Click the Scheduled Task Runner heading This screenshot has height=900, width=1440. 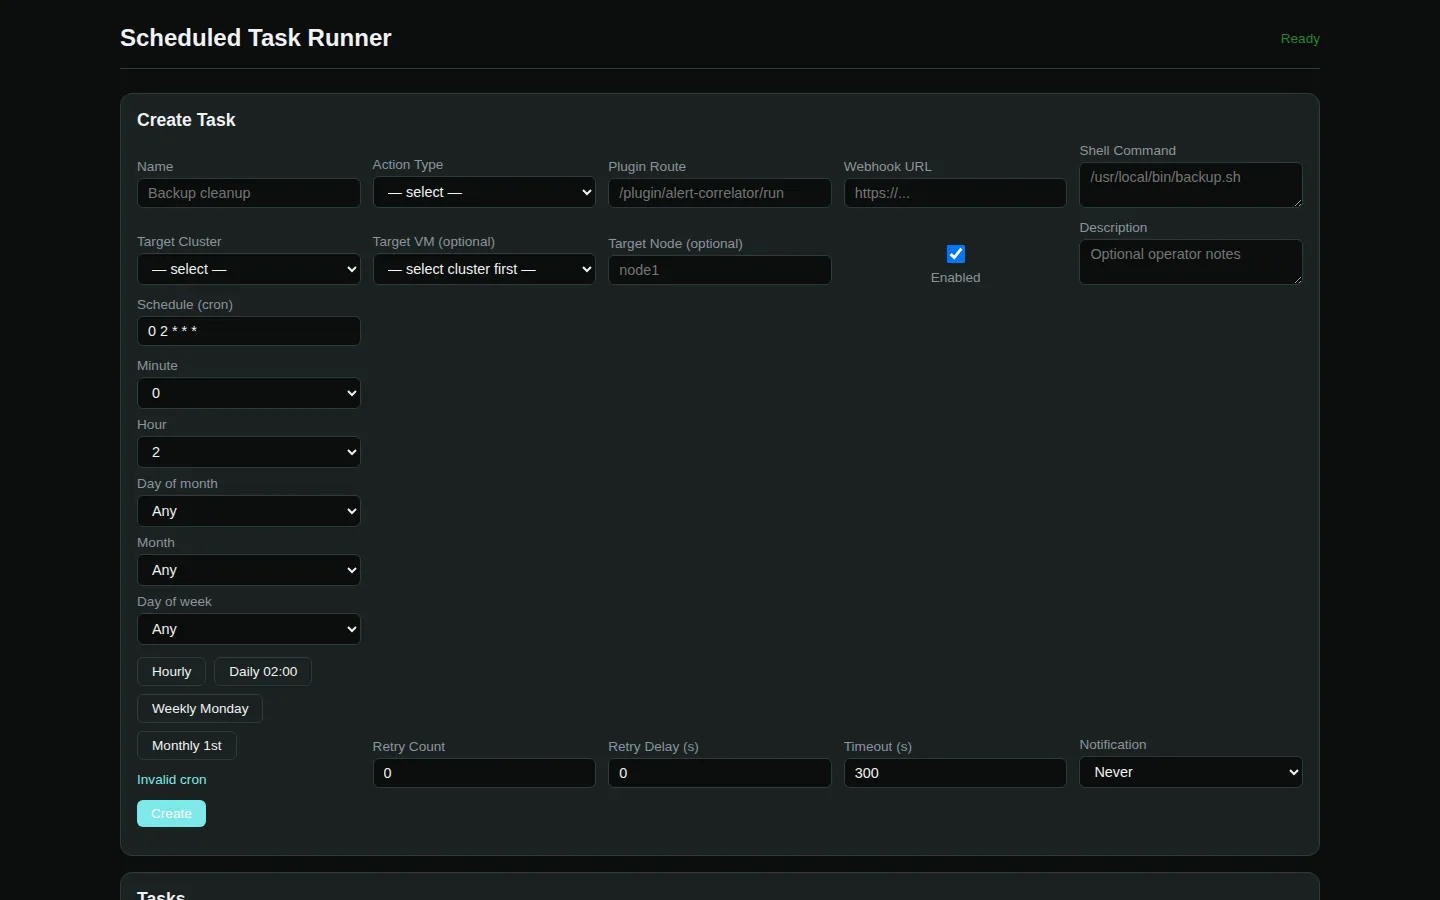(256, 38)
